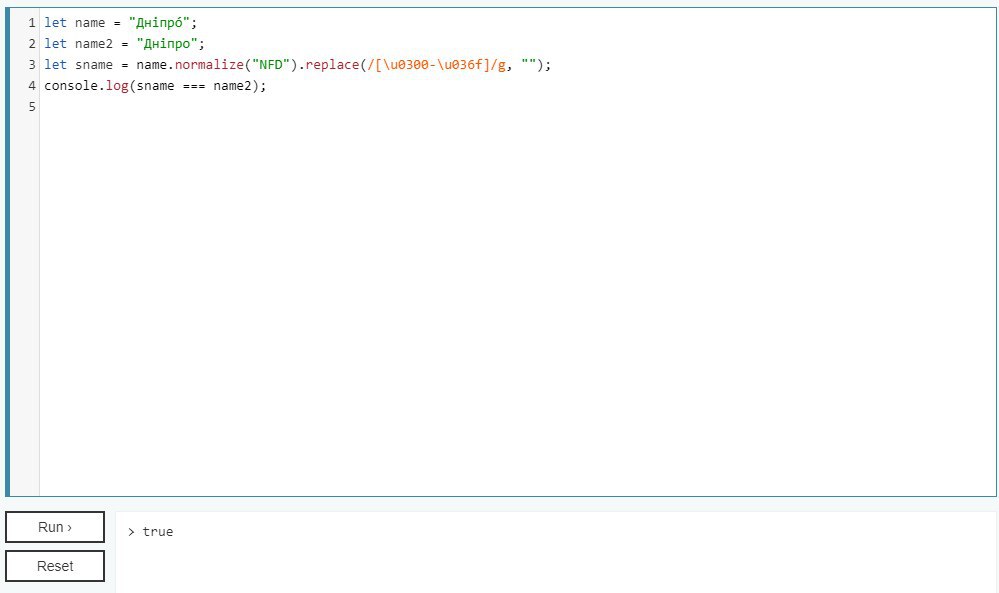Click line number 4 in the gutter
This screenshot has height=593, width=999.
click(x=32, y=86)
